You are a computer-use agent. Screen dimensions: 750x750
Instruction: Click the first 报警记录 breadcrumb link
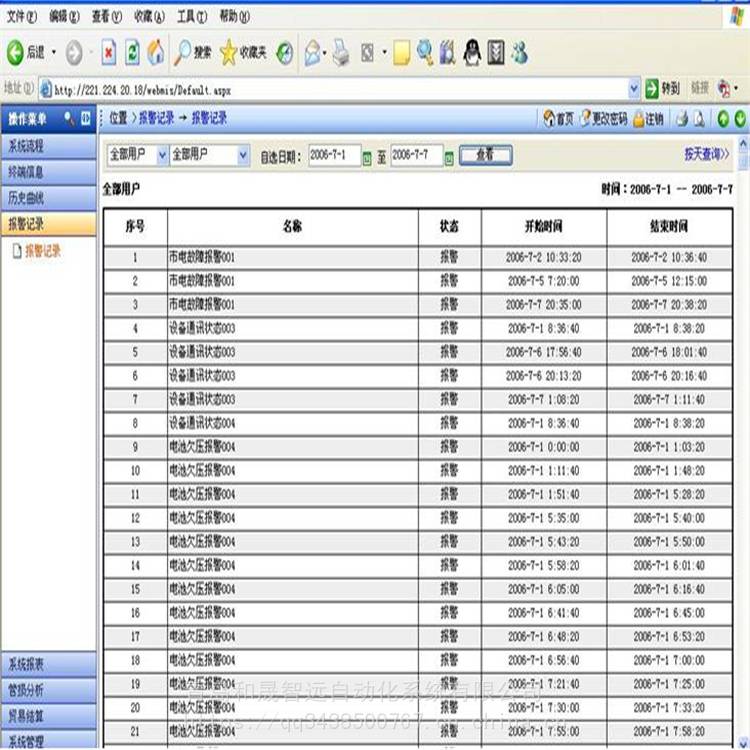point(156,118)
